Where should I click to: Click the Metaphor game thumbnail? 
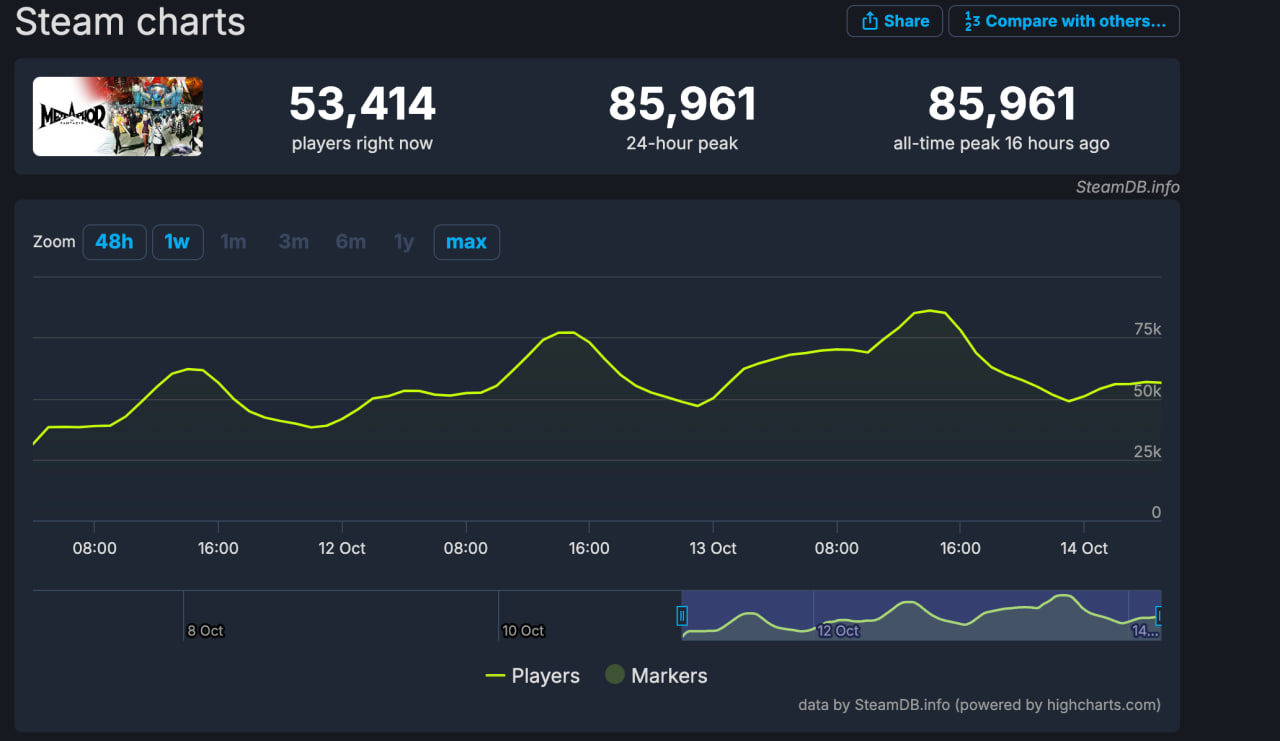tap(118, 117)
